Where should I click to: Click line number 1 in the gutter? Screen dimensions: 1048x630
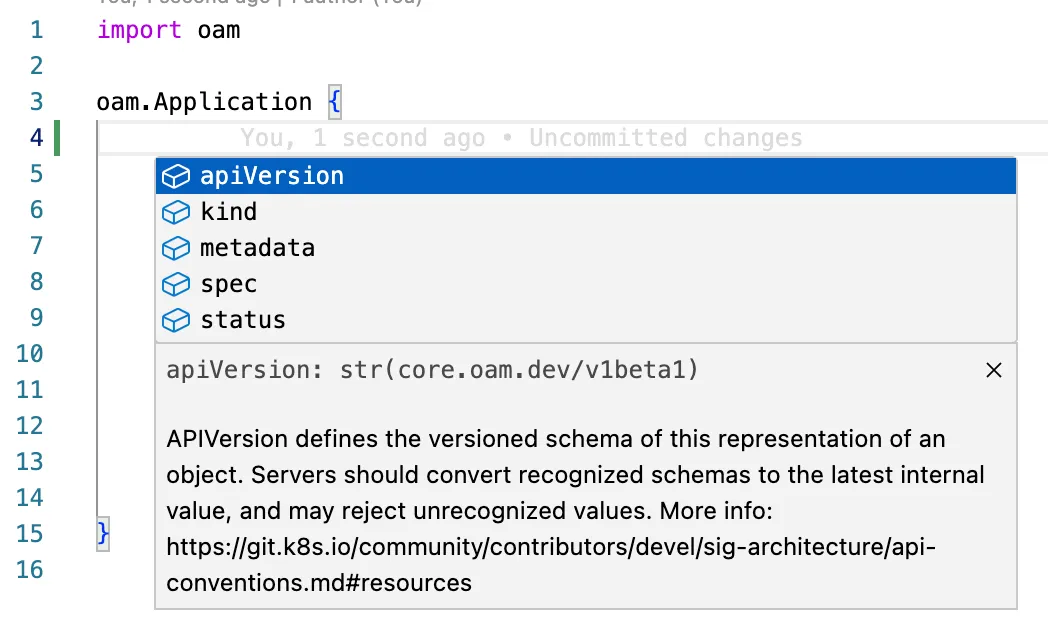coord(37,30)
